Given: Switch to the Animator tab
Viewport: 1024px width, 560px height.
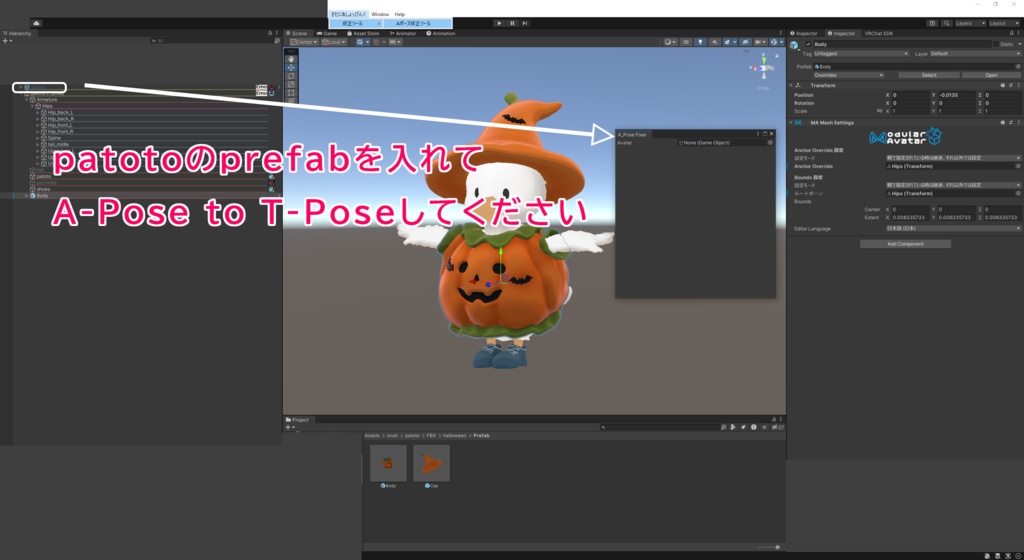Looking at the screenshot, I should tap(403, 33).
